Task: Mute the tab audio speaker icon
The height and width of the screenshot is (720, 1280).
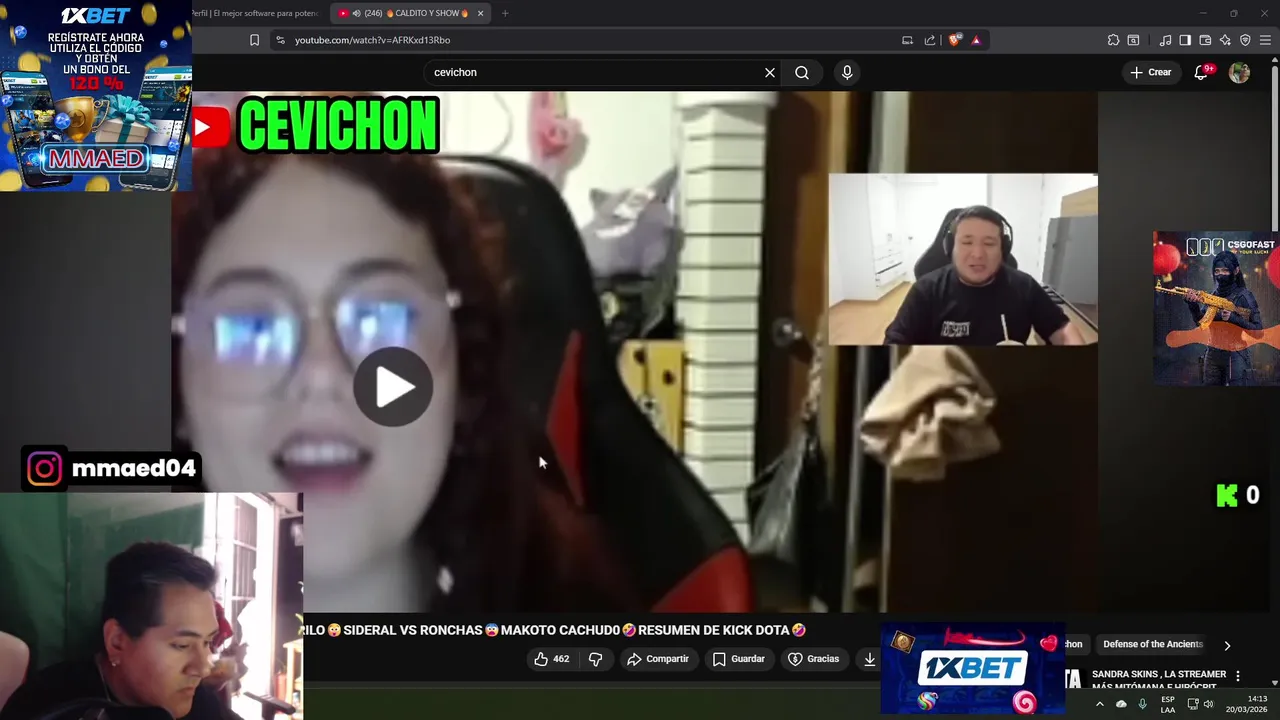Action: 357,13
